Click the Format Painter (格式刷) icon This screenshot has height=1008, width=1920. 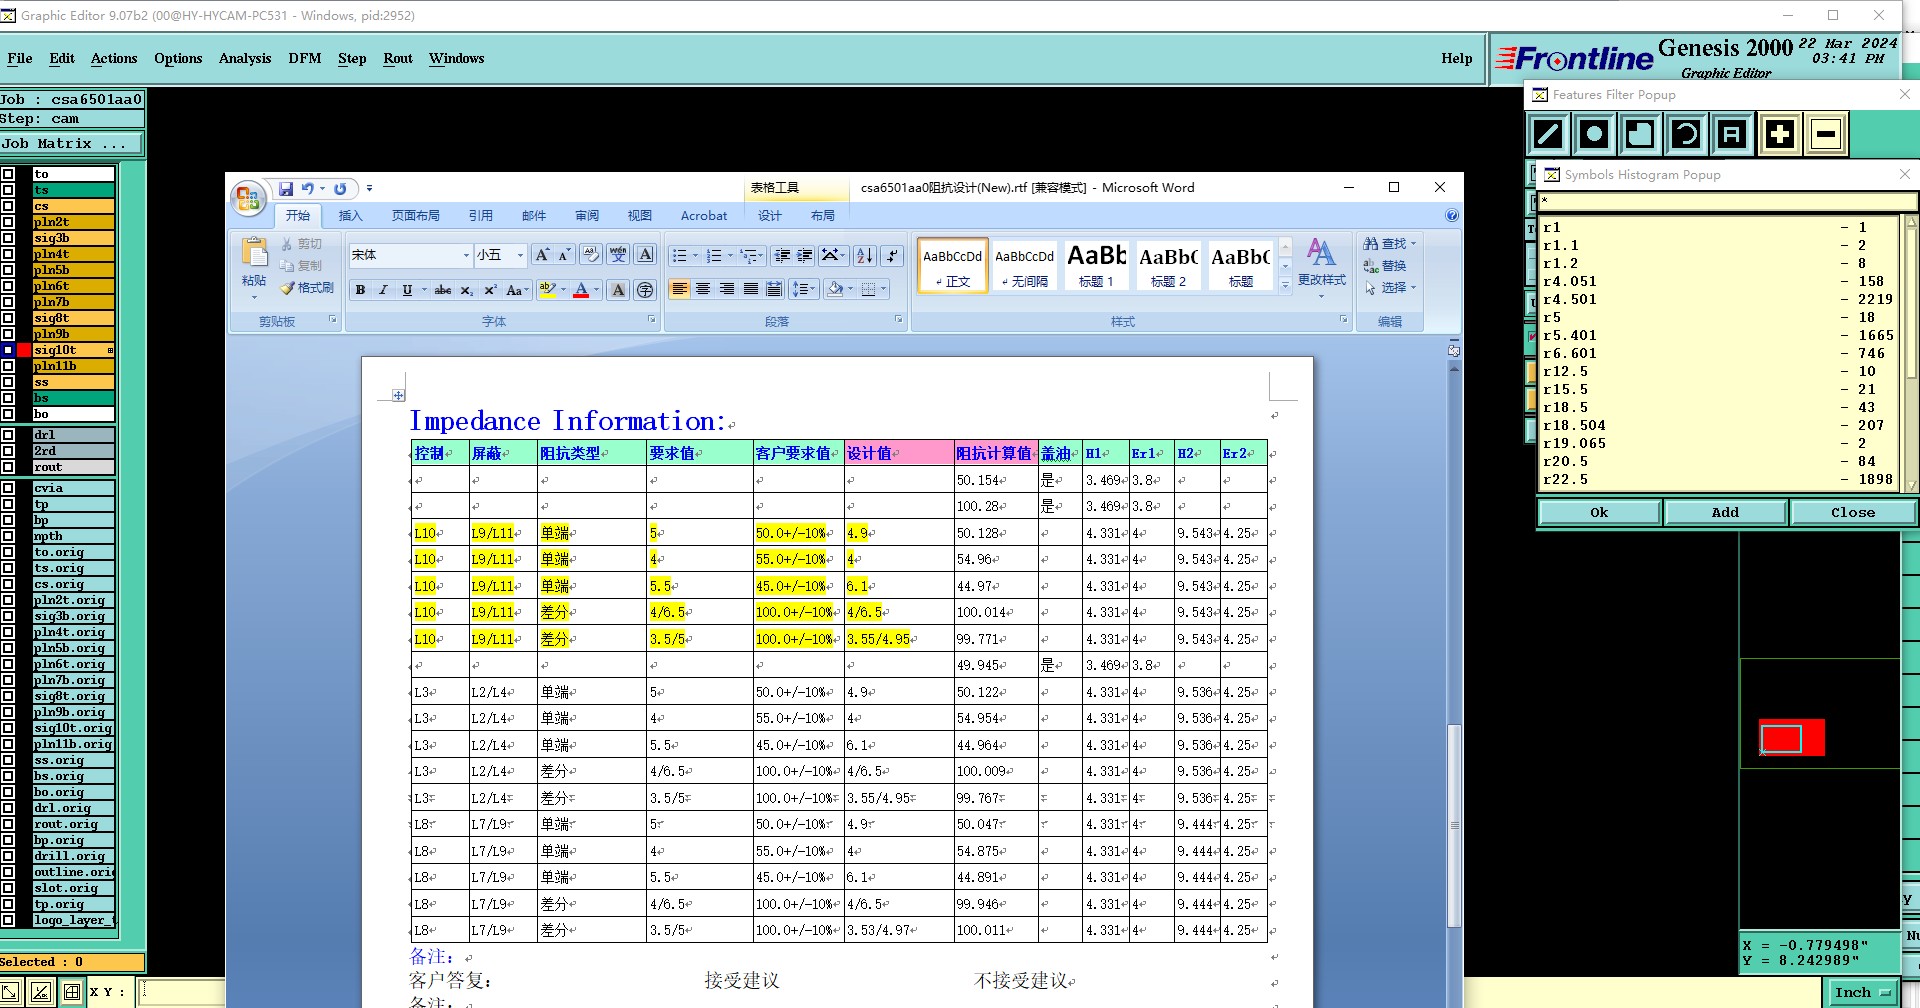(306, 288)
